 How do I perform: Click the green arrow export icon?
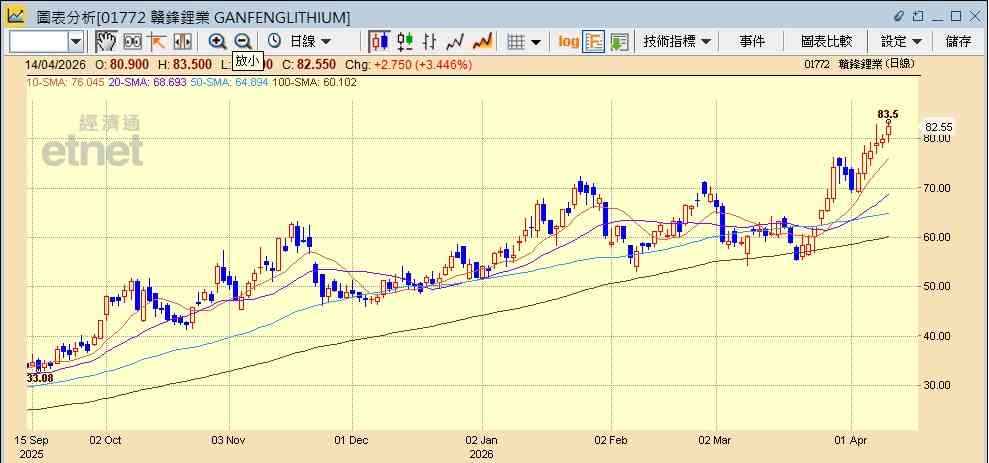point(619,42)
